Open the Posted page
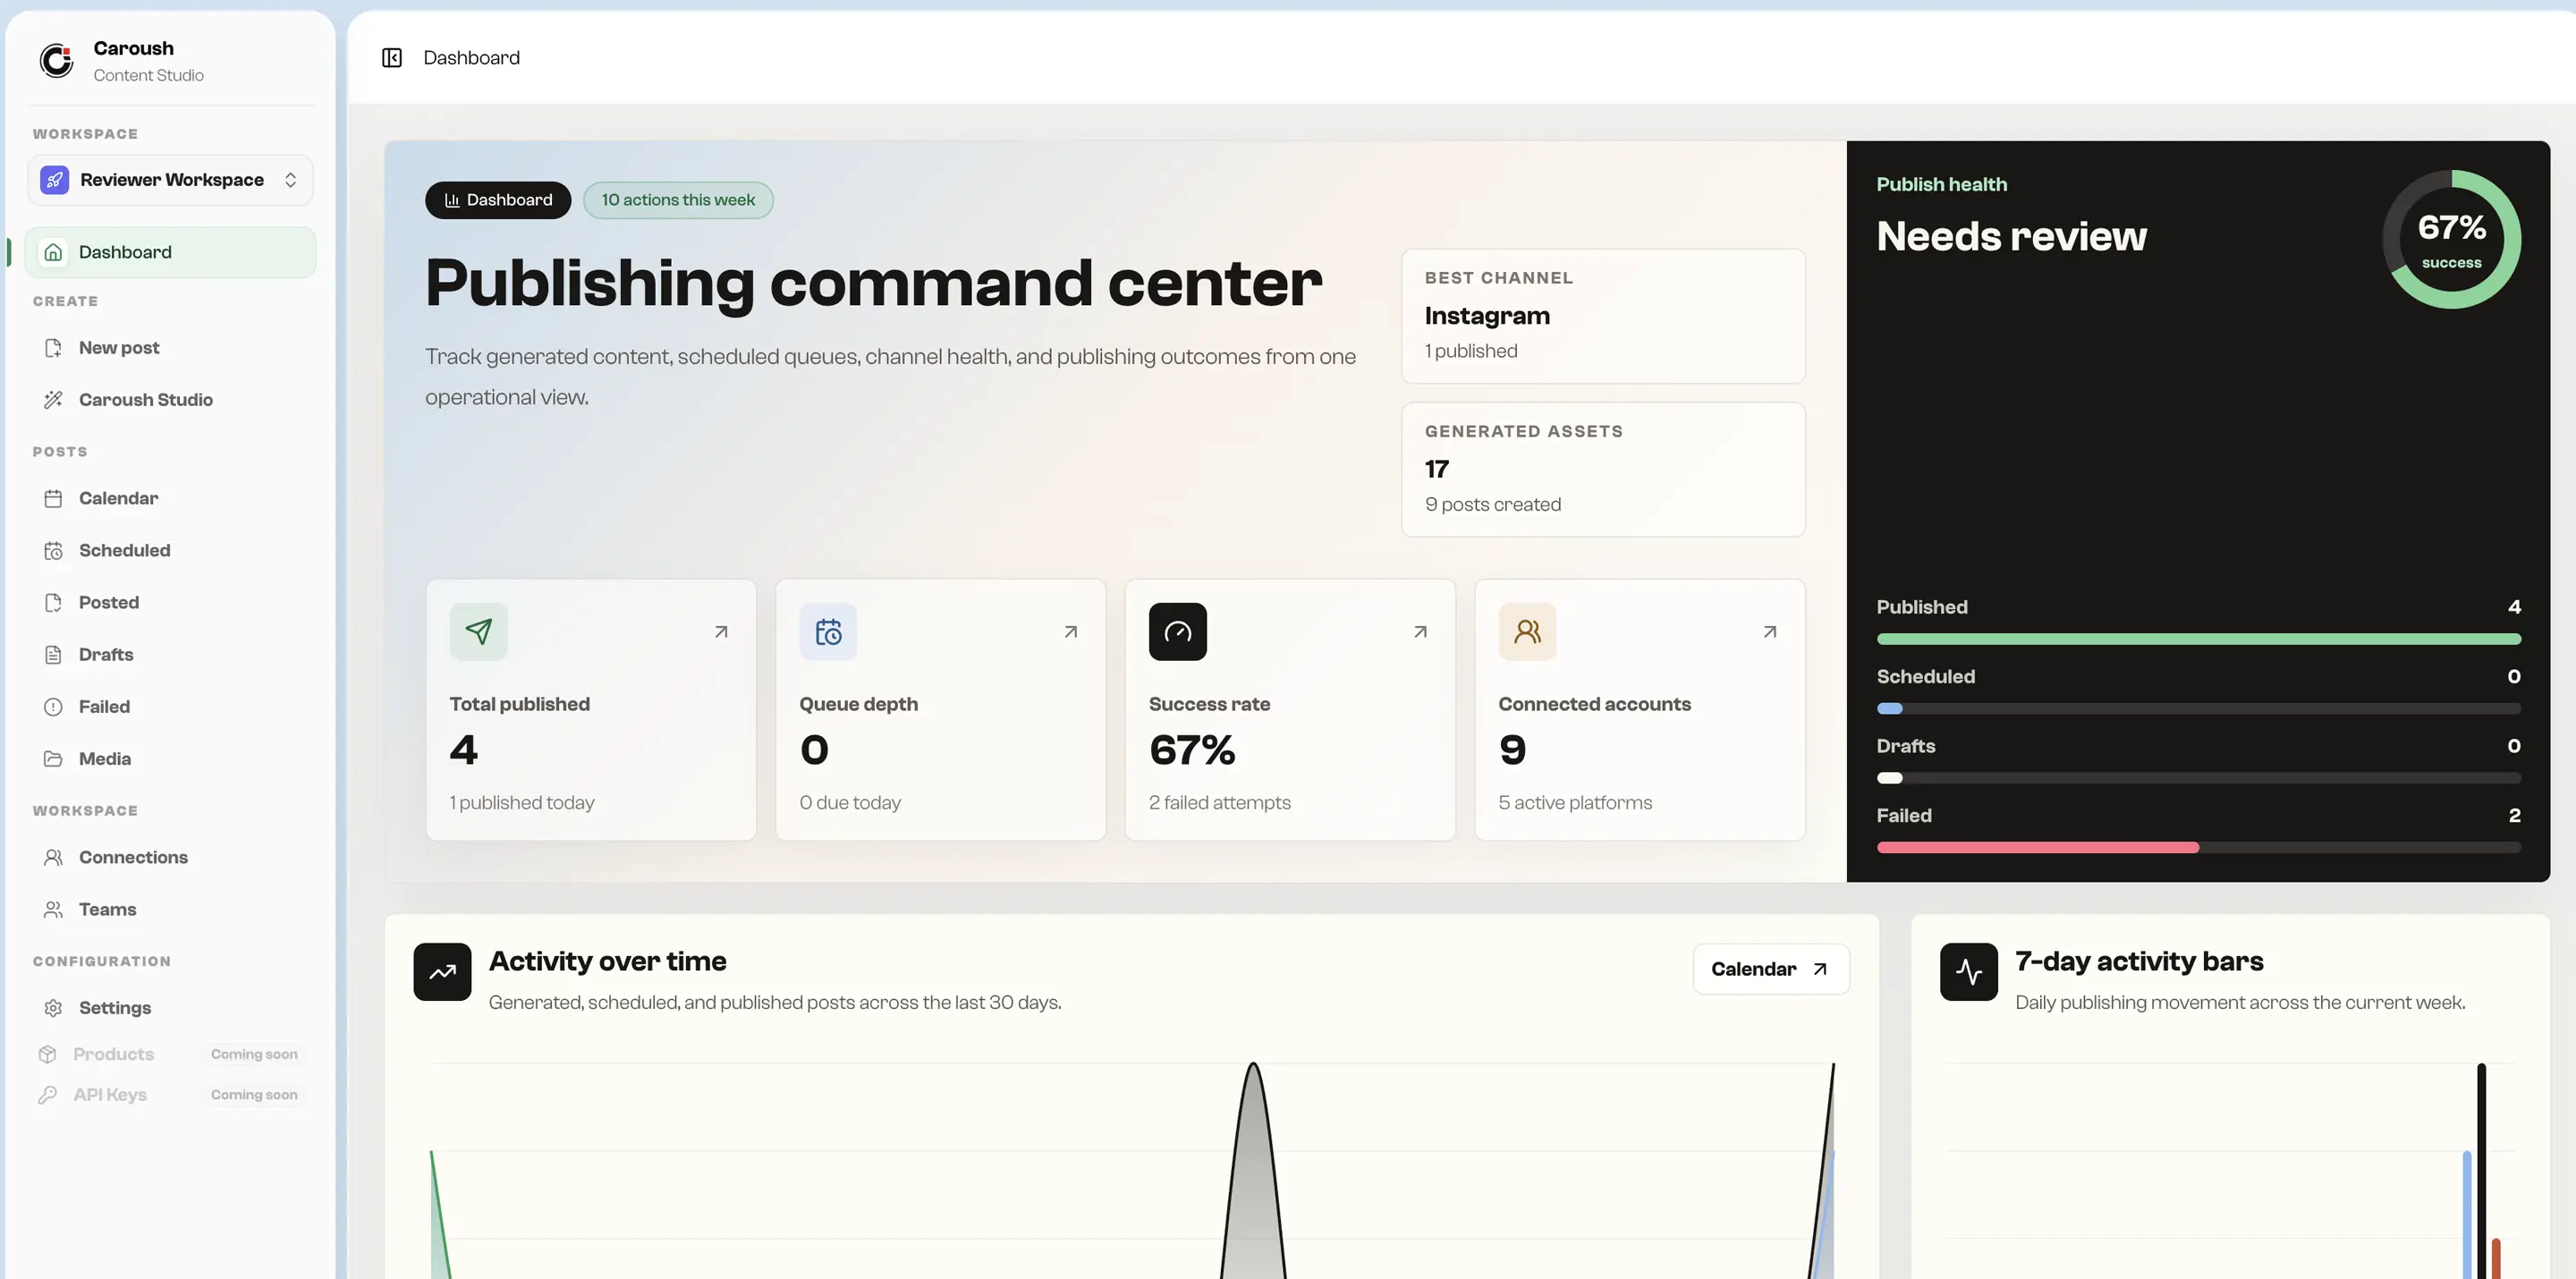The height and width of the screenshot is (1279, 2576). [x=170, y=602]
